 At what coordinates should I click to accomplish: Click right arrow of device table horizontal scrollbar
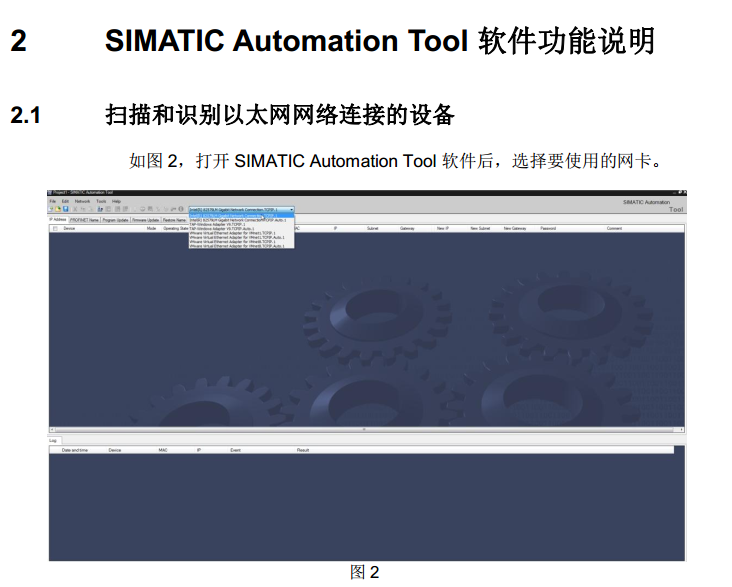682,429
